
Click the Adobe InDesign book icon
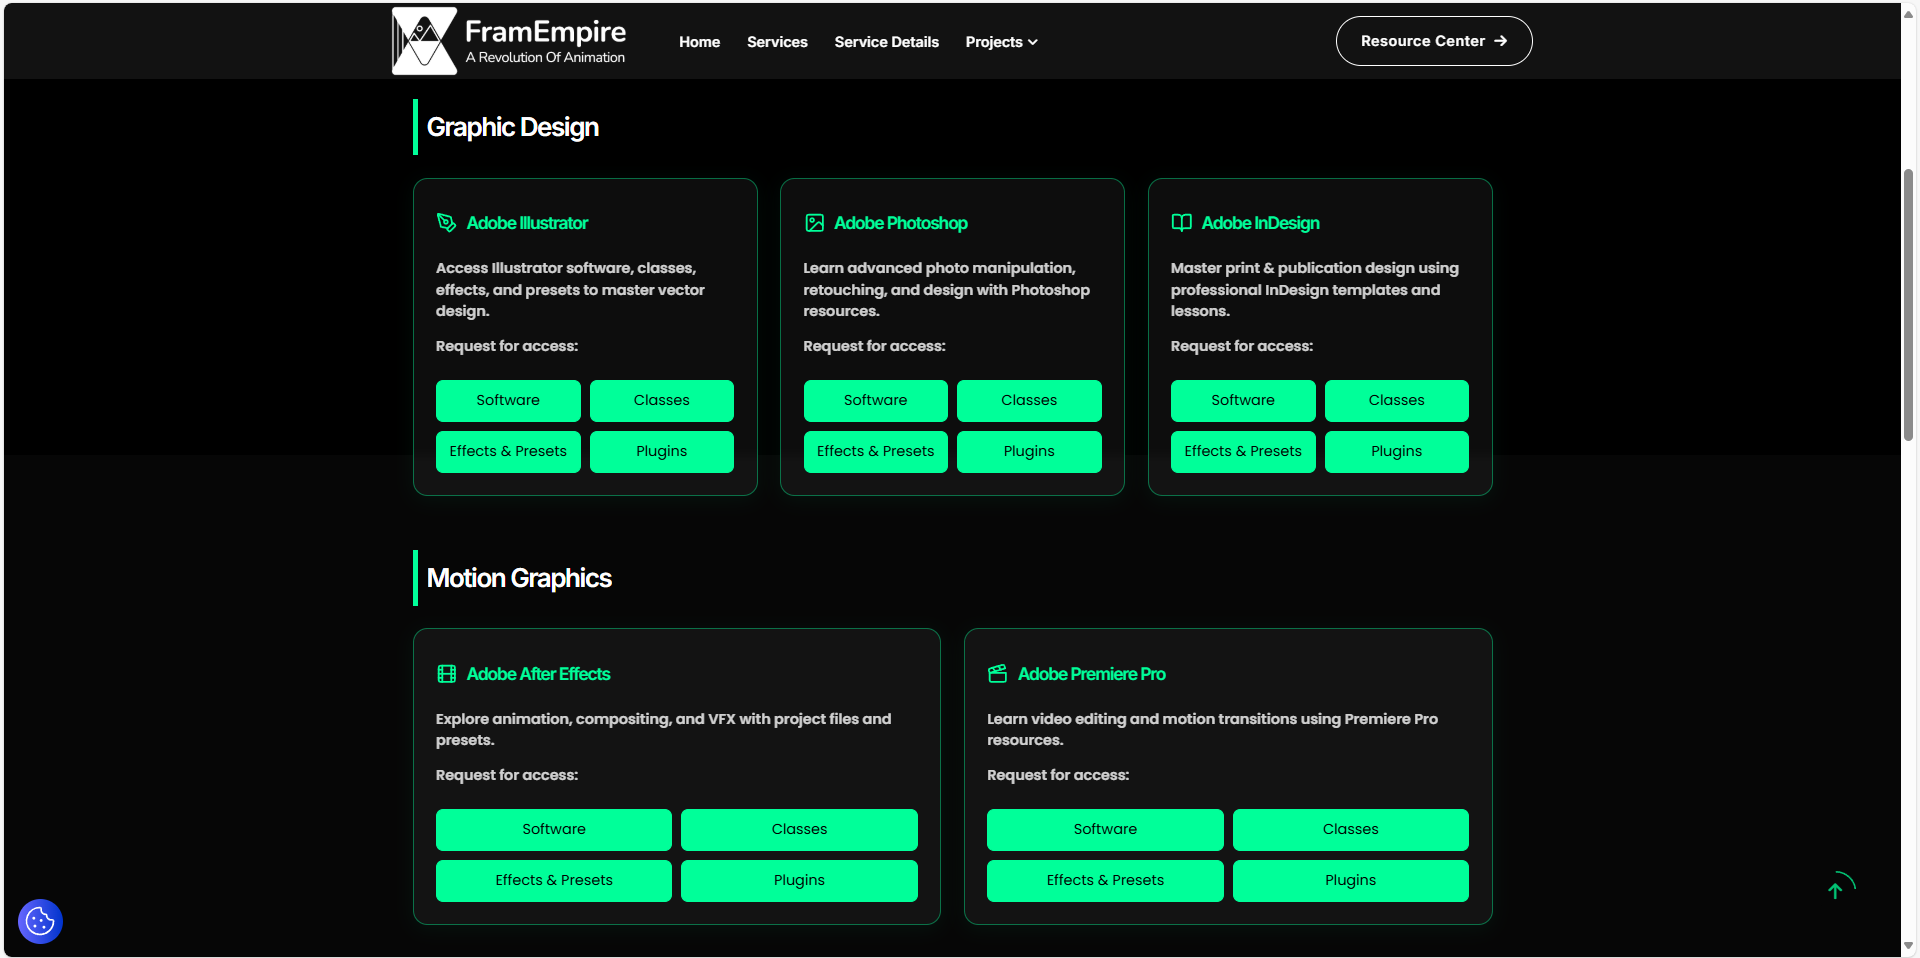tap(1181, 223)
